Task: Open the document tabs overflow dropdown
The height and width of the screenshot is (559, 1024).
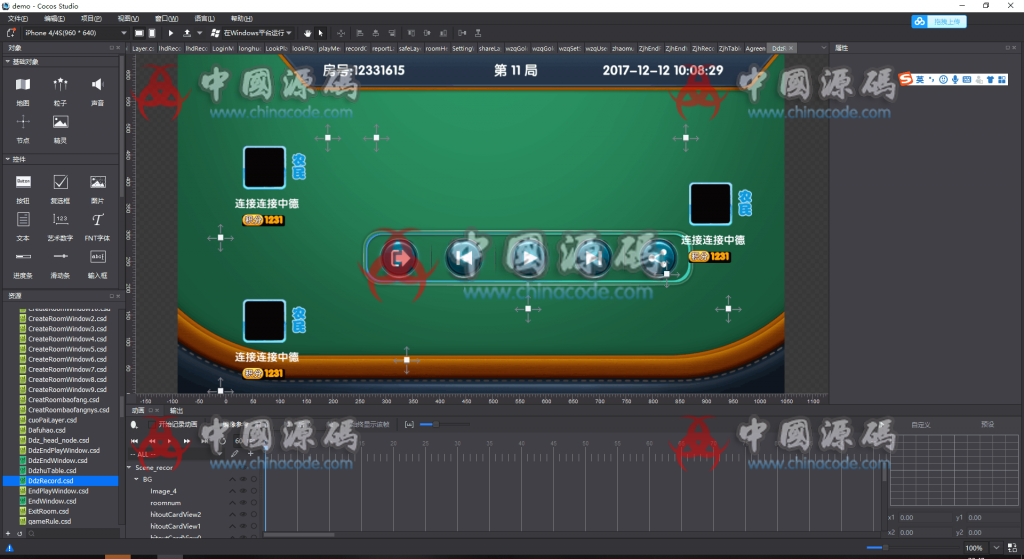Action: (823, 48)
